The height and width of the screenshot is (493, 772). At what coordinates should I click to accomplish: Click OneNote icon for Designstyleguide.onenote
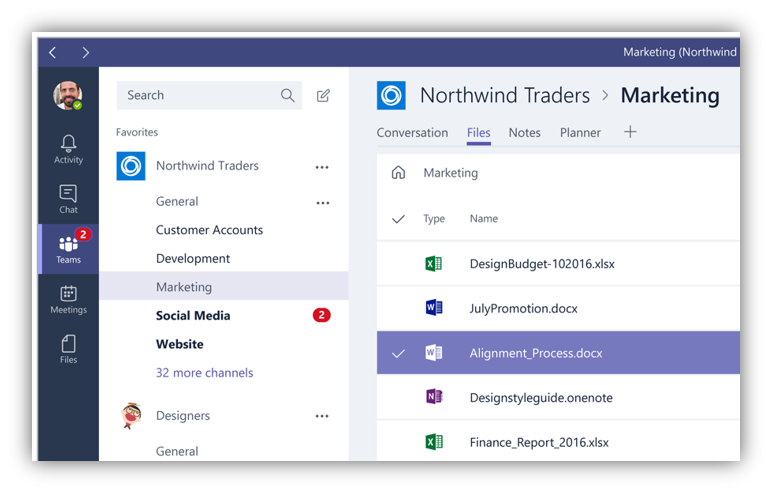(434, 397)
